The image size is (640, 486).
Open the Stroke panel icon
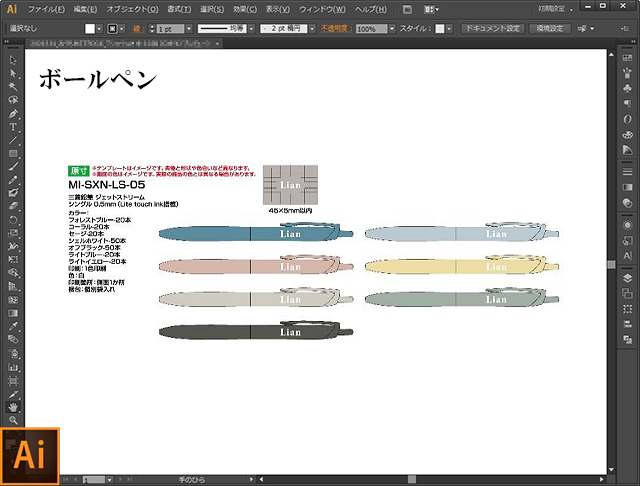click(627, 172)
